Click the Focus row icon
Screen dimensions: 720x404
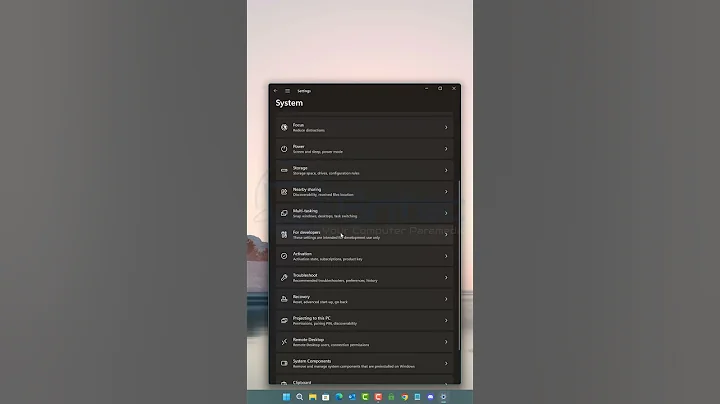coord(284,127)
